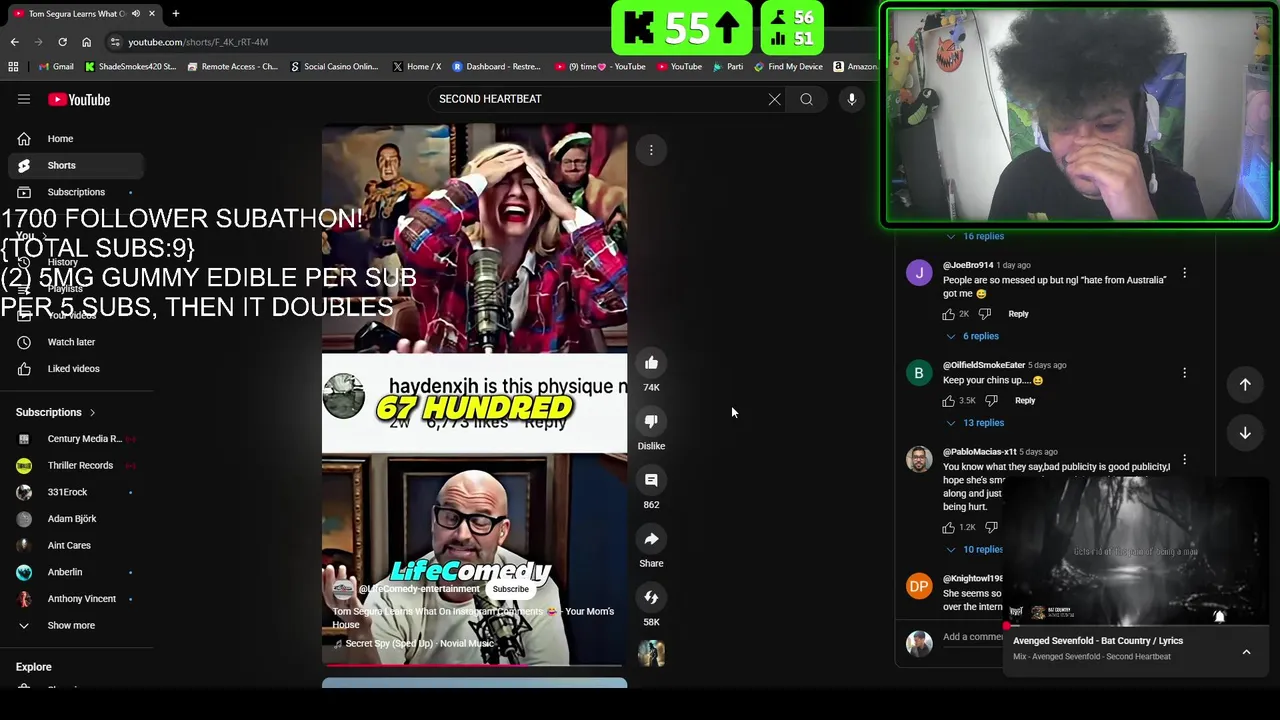Open OilfieldSmokeEater comment options menu

(x=1185, y=373)
